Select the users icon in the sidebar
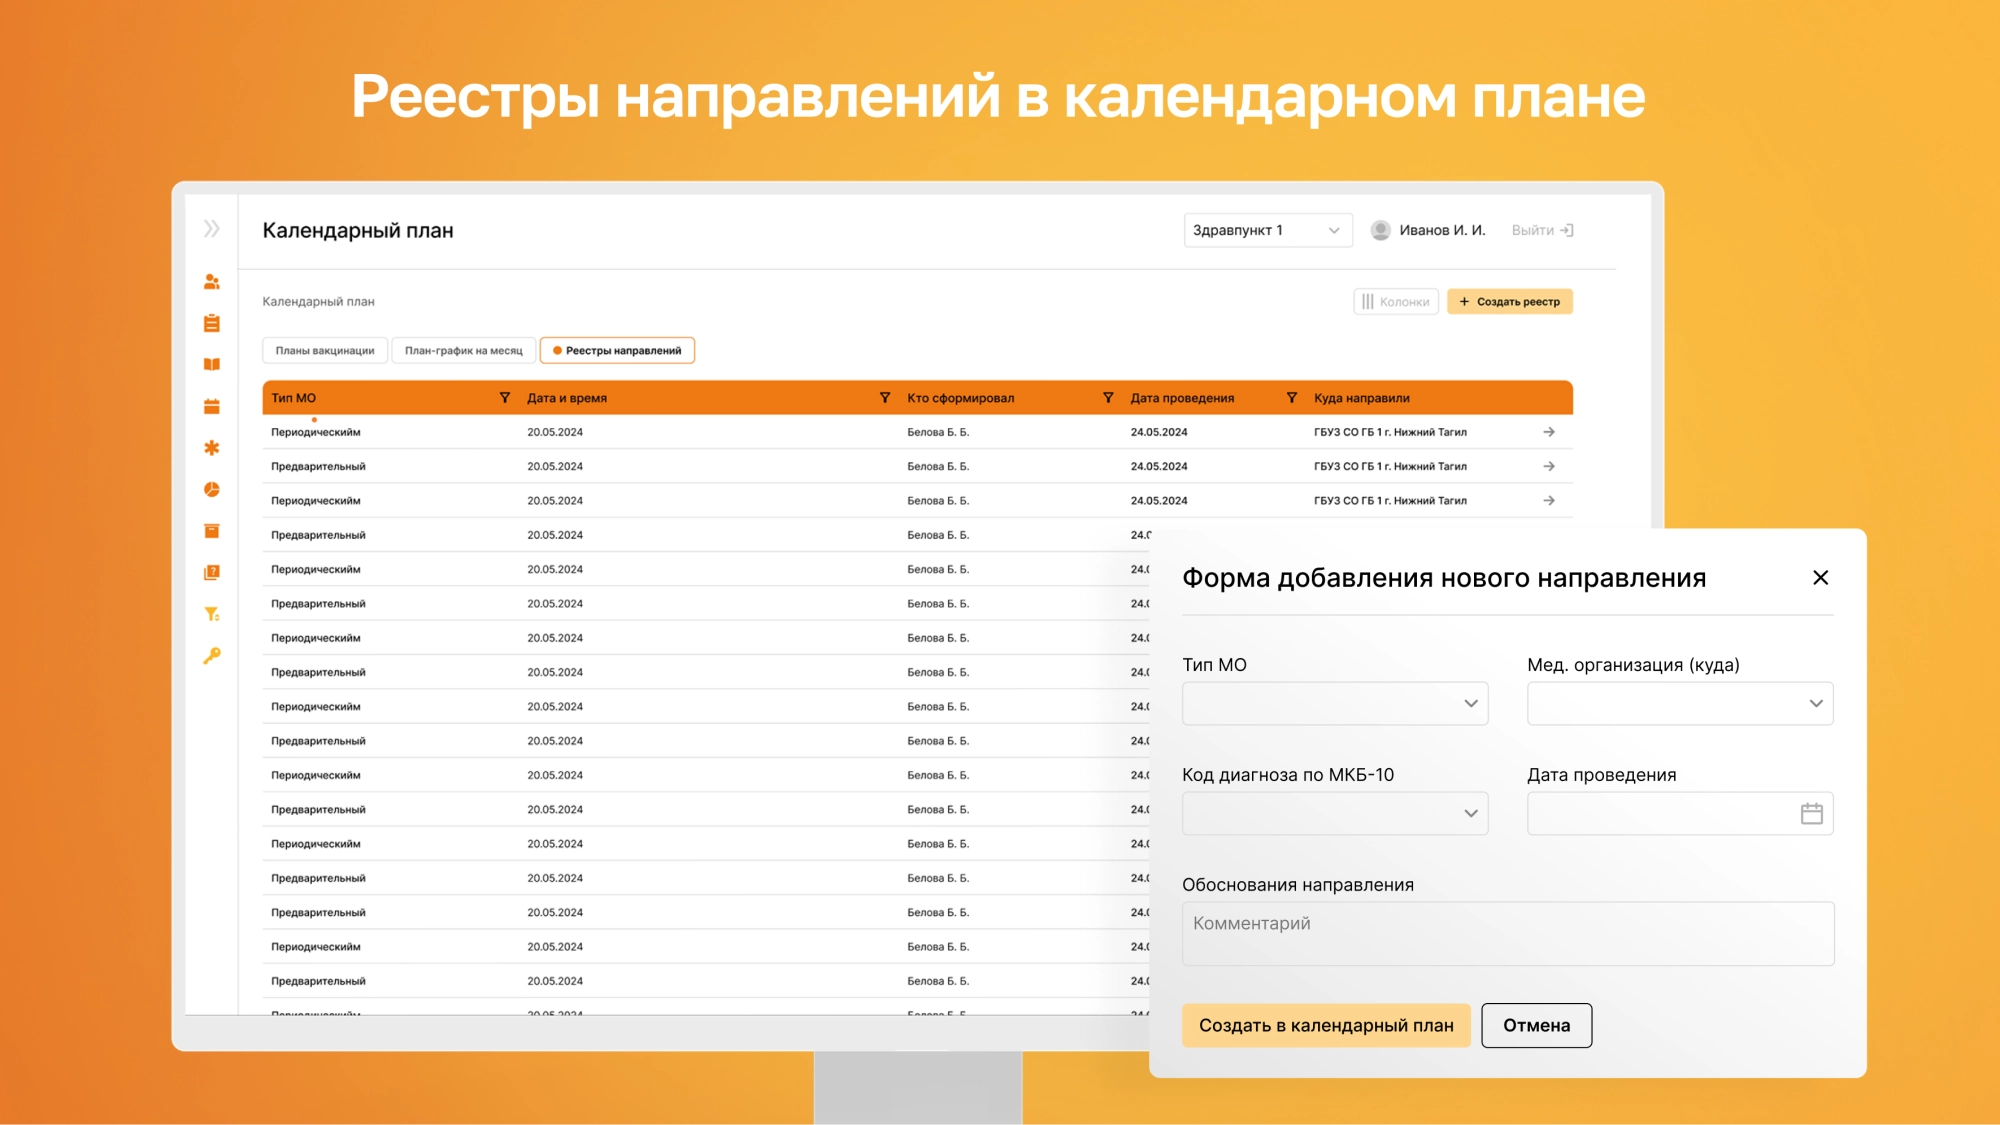This screenshot has height=1125, width=2000. pyautogui.click(x=211, y=281)
